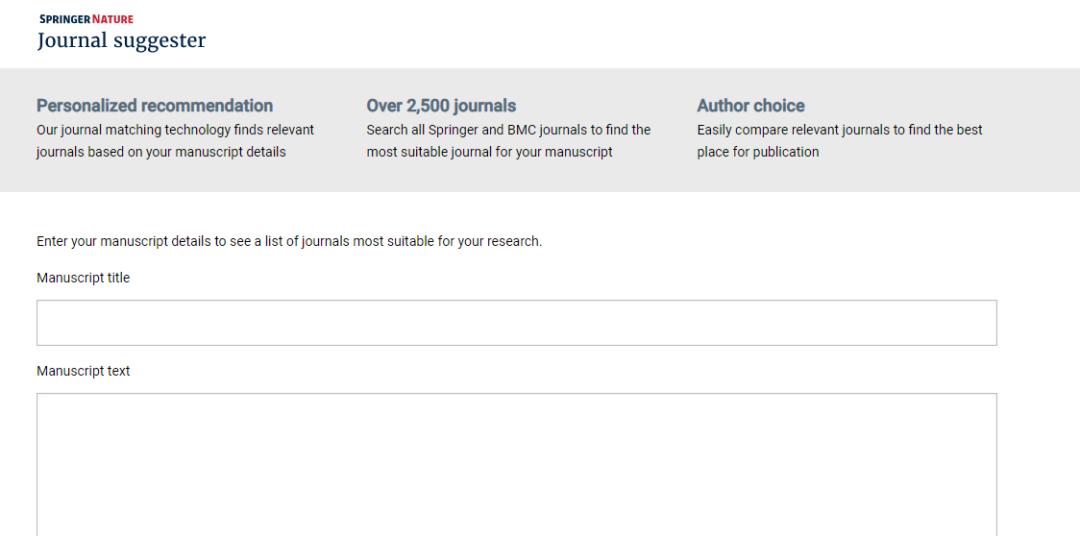The height and width of the screenshot is (536, 1080).
Task: Click the Journal suggester page title
Action: [x=121, y=41]
